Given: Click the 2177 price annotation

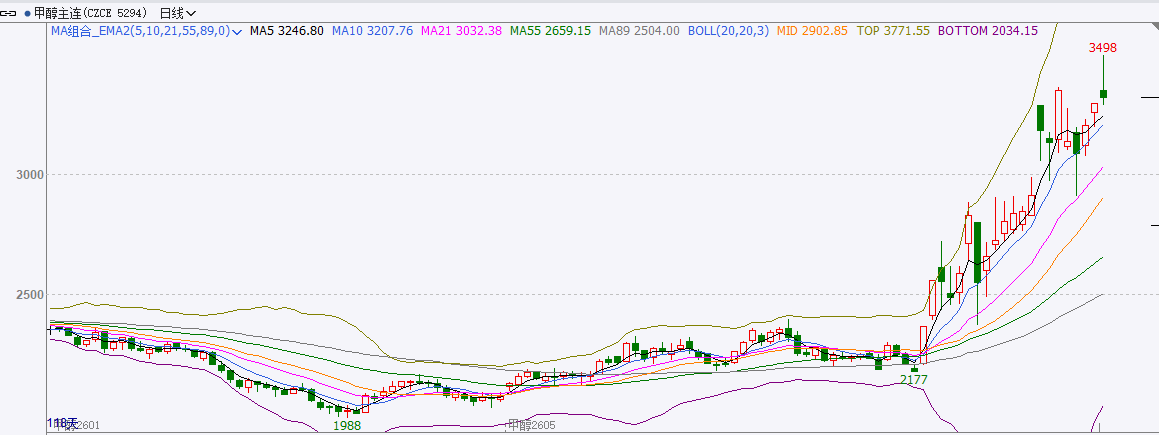Looking at the screenshot, I should click(x=913, y=380).
